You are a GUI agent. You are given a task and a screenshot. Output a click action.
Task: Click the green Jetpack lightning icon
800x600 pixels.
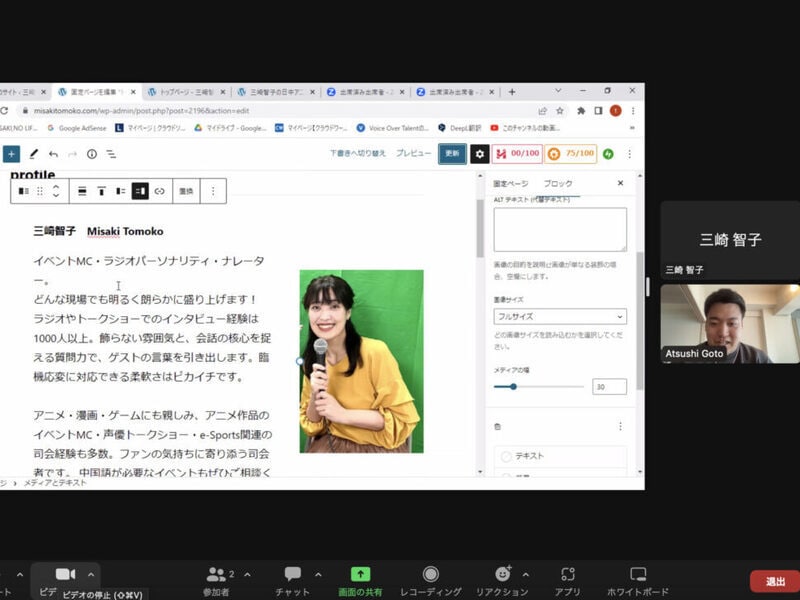pyautogui.click(x=608, y=154)
